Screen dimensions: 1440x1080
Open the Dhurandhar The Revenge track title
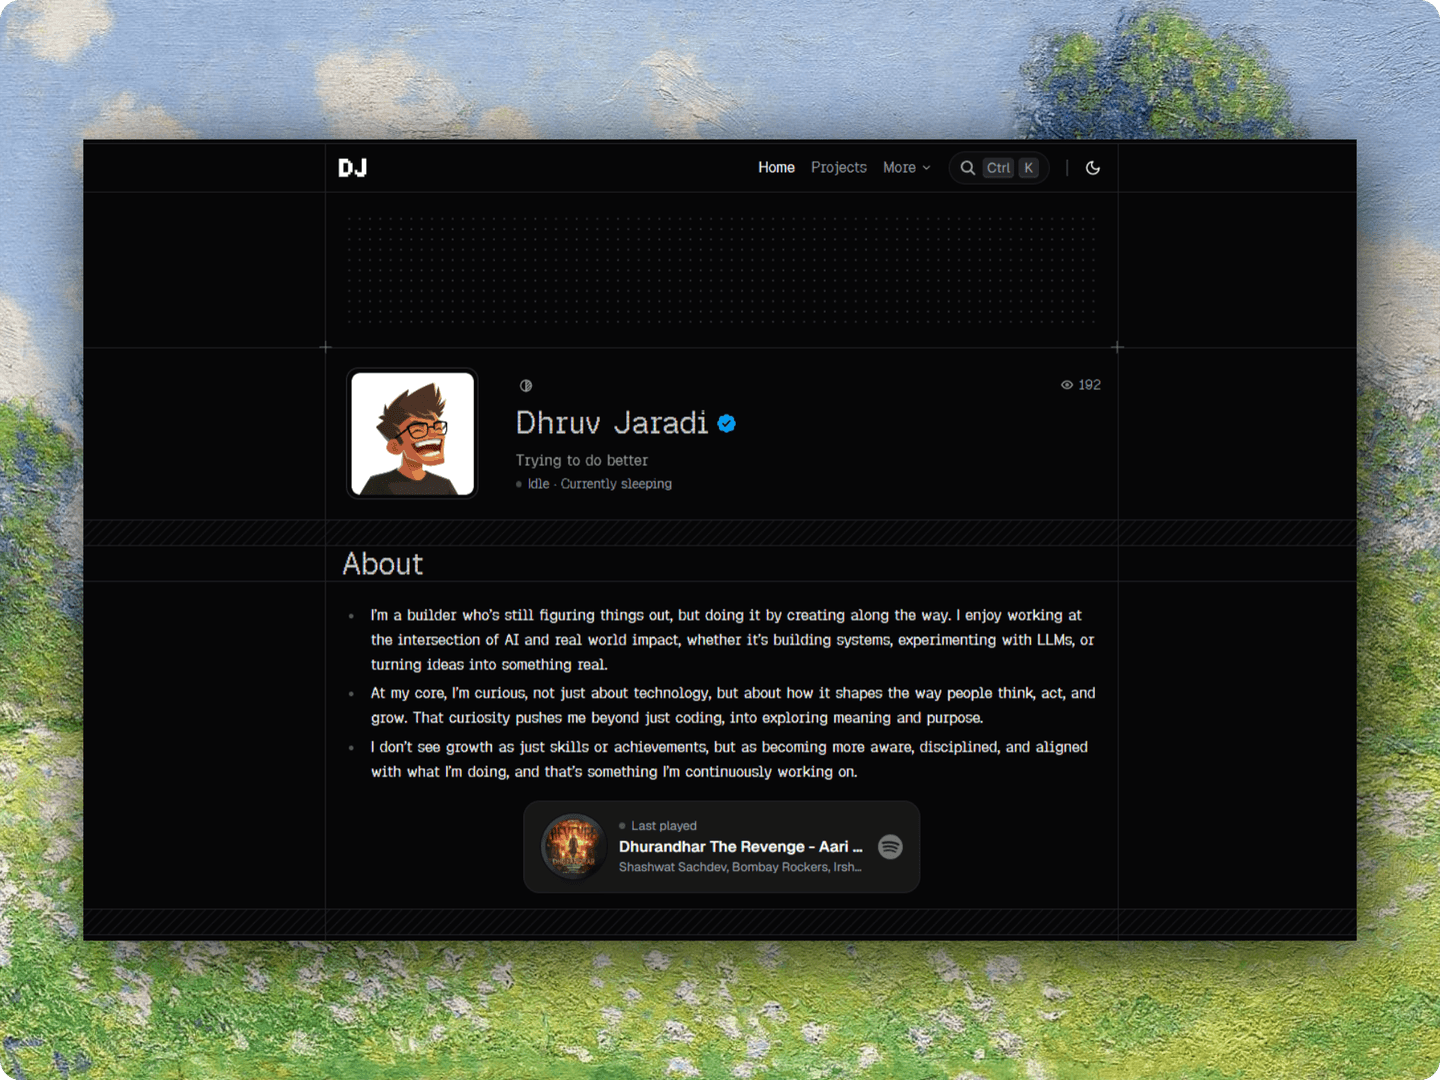coord(740,847)
